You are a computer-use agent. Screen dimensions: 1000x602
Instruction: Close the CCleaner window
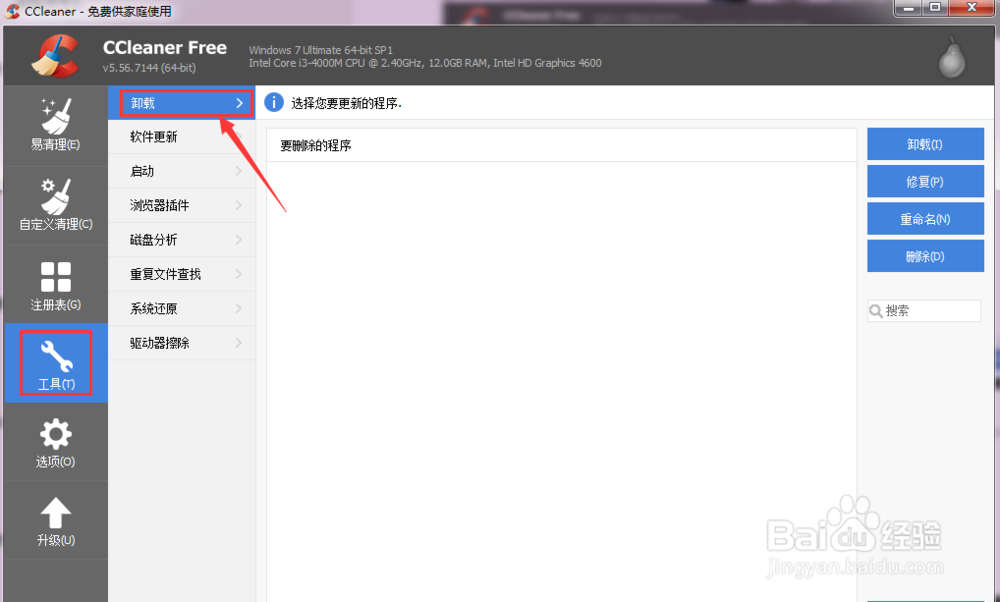[971, 8]
